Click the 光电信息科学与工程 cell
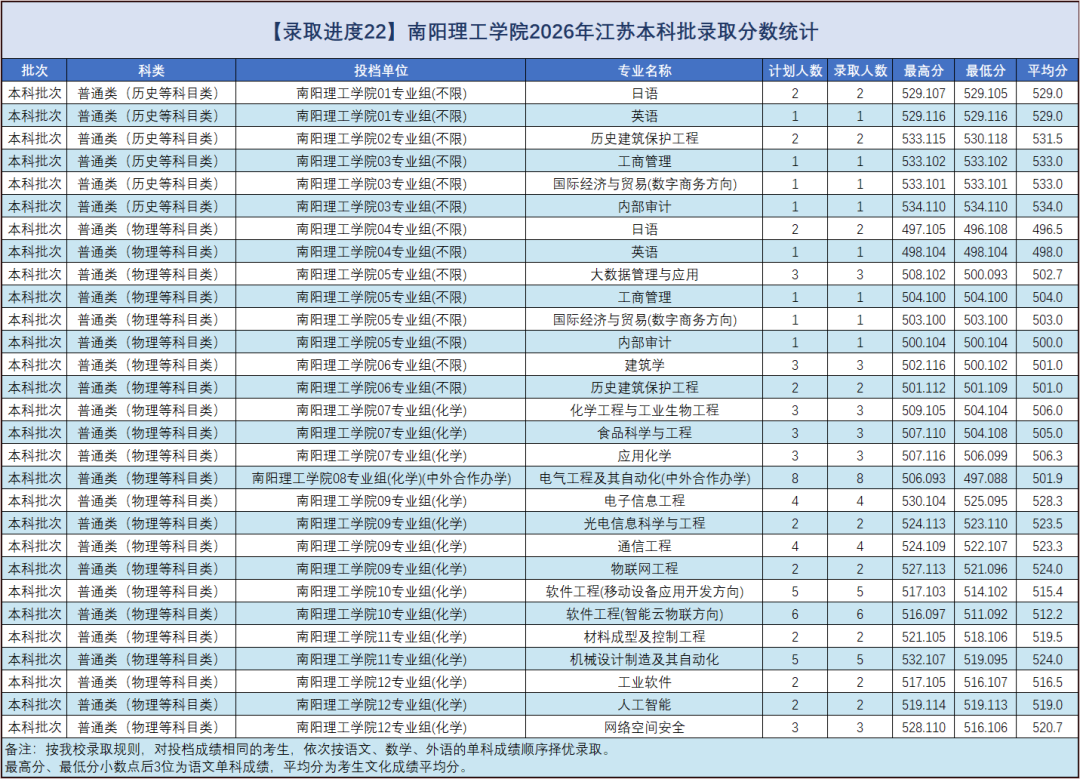 coord(644,523)
